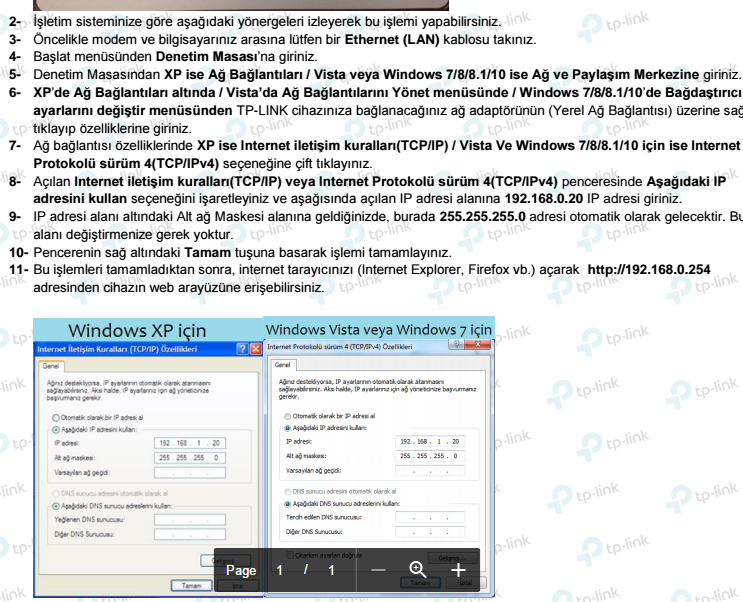Click the total page count after the slash

331,570
